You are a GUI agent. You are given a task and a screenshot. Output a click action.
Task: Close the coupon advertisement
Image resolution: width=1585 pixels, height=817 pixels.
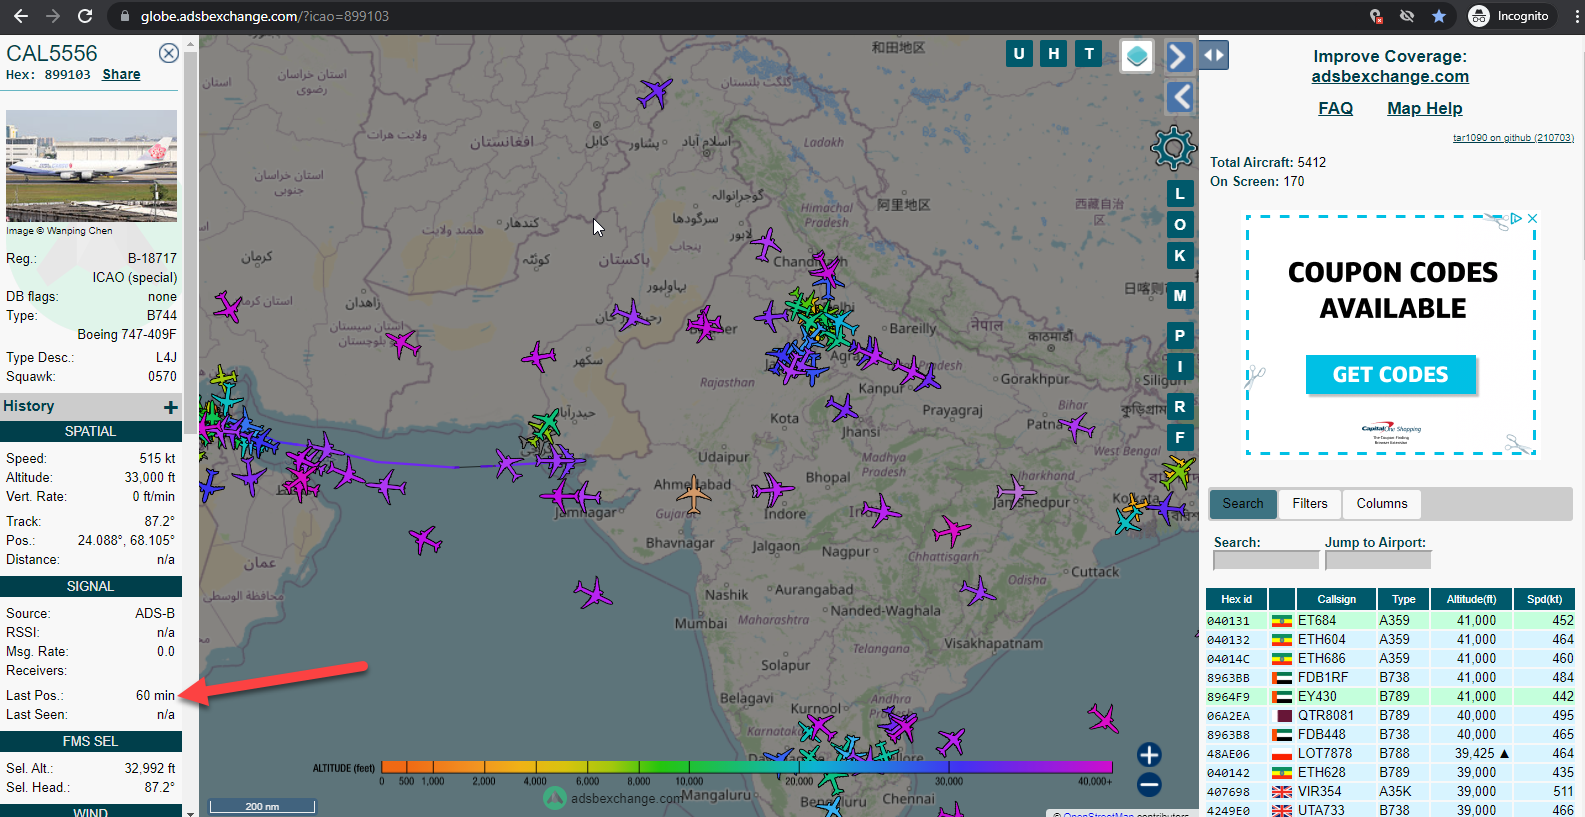pyautogui.click(x=1532, y=218)
